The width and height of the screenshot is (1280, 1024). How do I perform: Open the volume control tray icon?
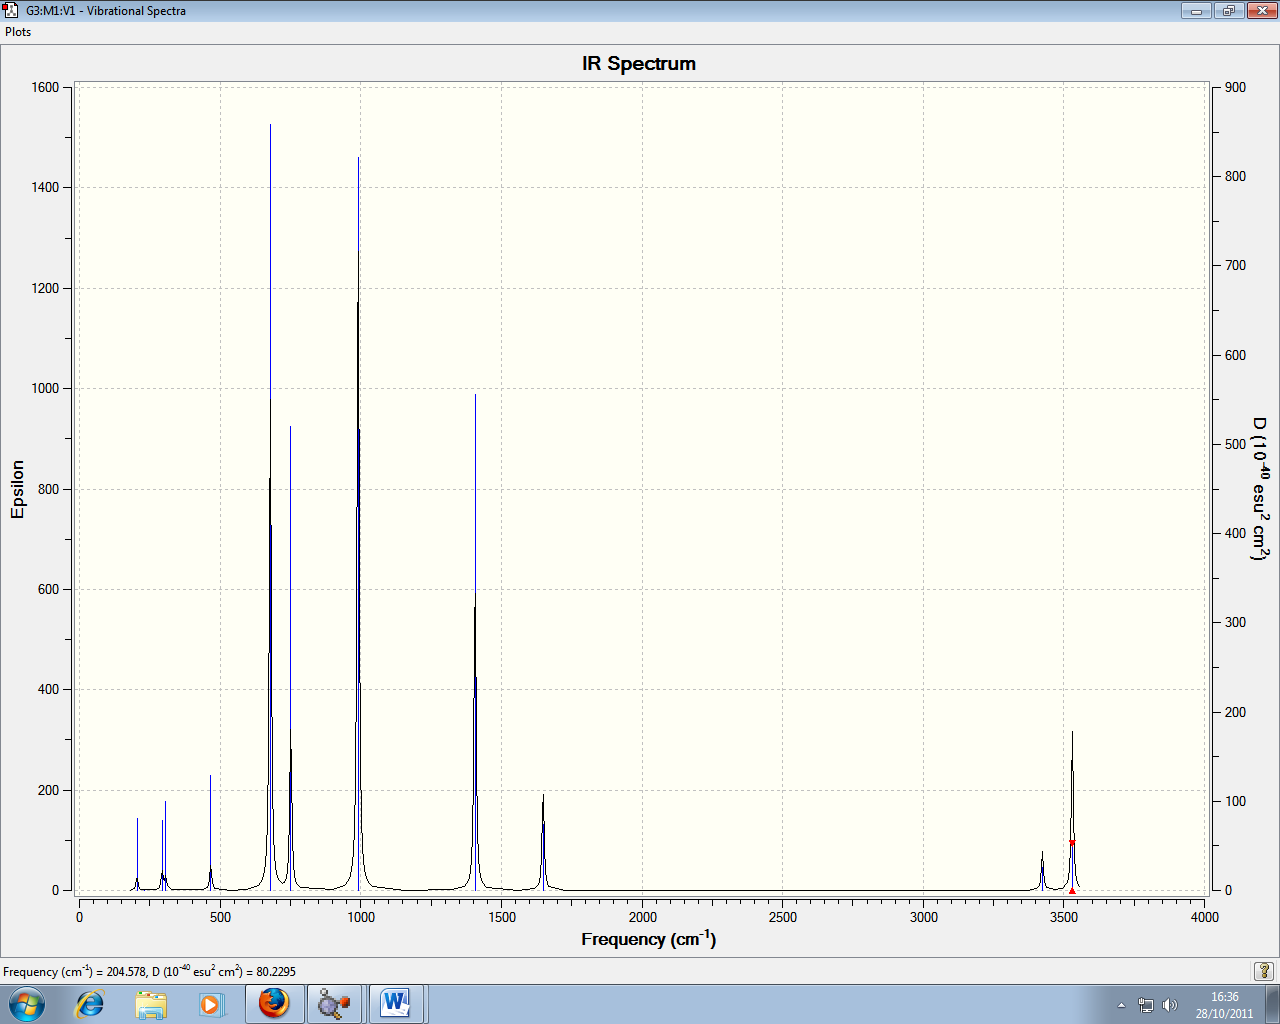(1170, 1005)
